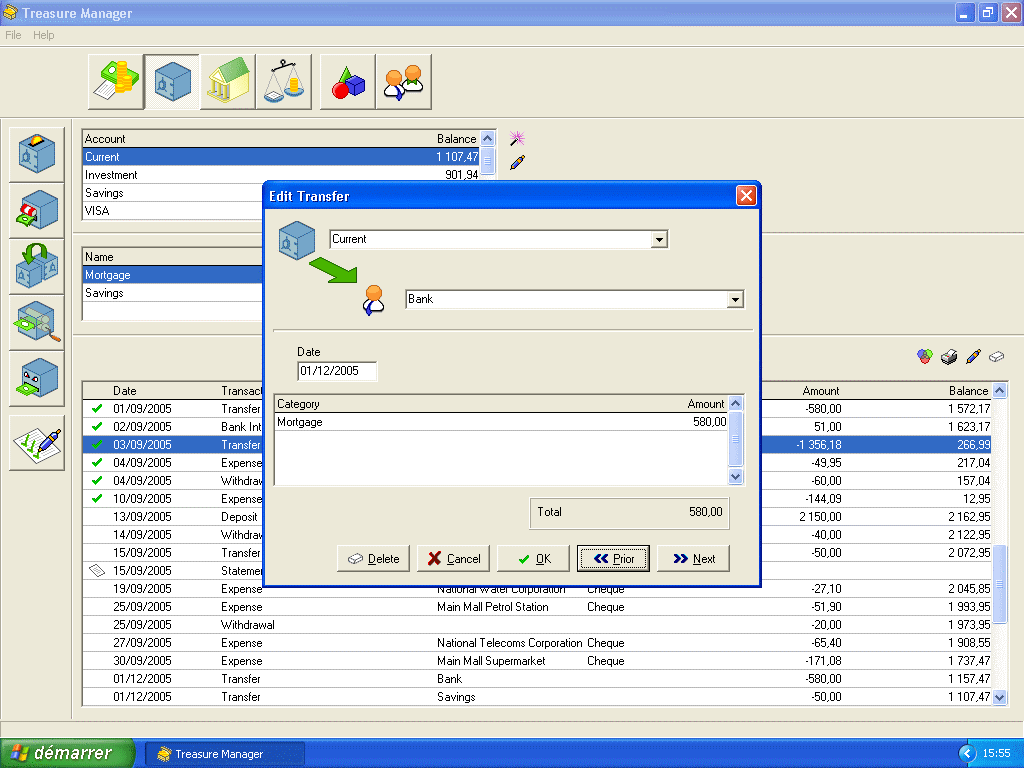Screen dimensions: 1024x768
Task: Click the magic wand new account icon
Action: [517, 138]
